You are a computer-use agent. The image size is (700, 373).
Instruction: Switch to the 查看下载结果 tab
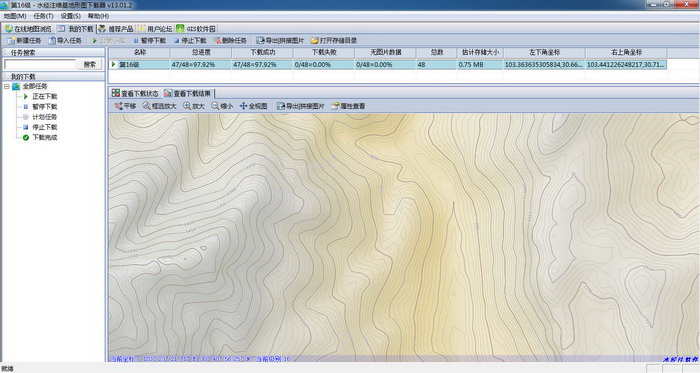(x=188, y=93)
